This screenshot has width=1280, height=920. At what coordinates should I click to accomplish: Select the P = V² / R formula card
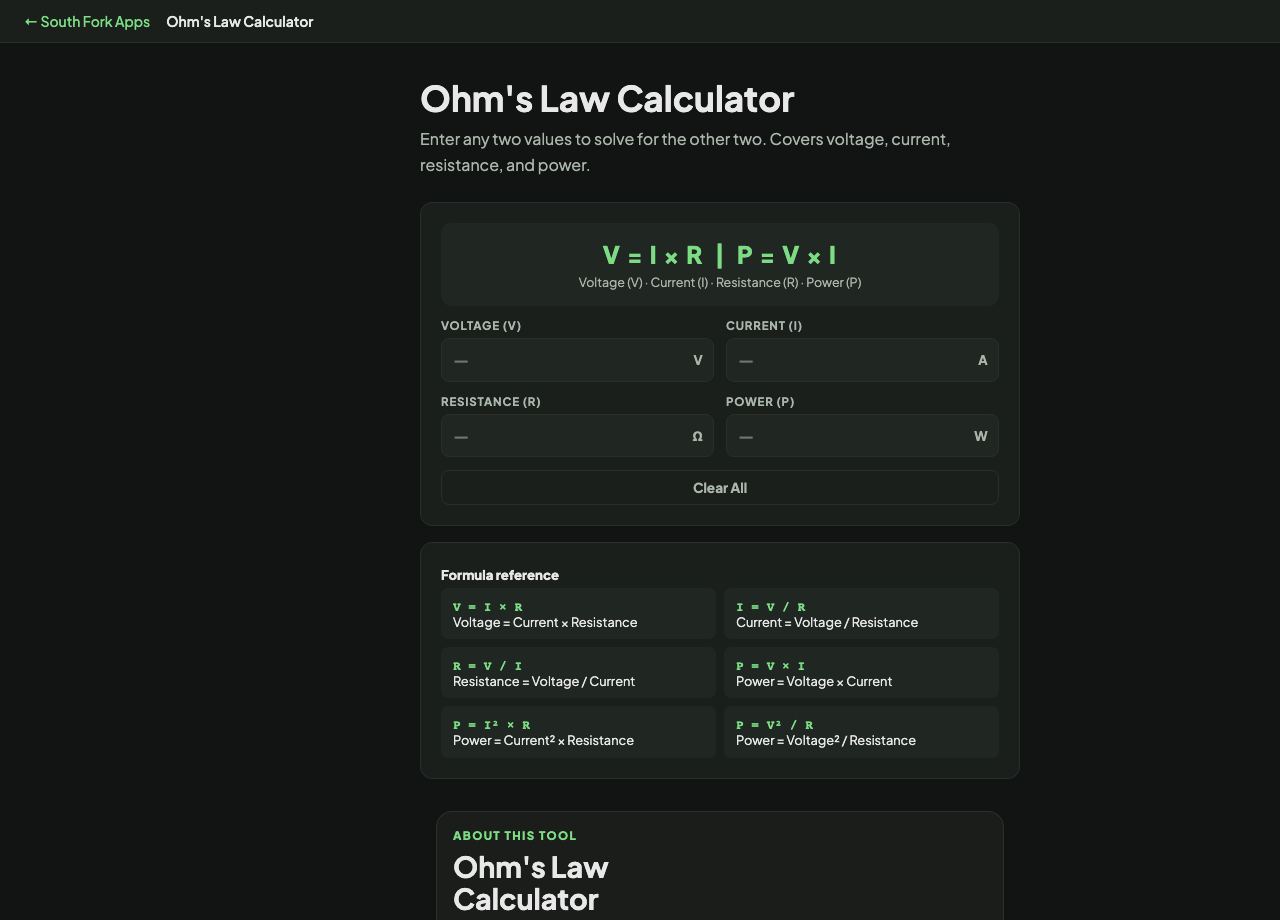pos(861,732)
